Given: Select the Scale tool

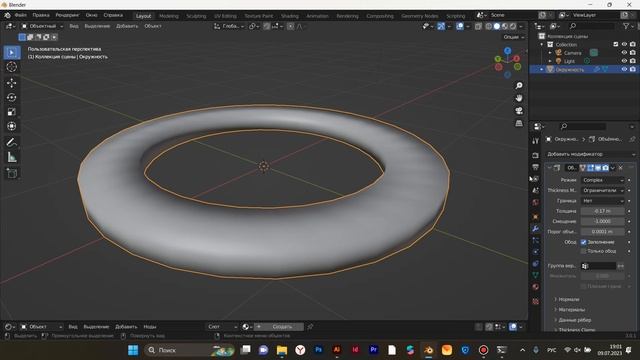Looking at the screenshot, I should (11, 111).
